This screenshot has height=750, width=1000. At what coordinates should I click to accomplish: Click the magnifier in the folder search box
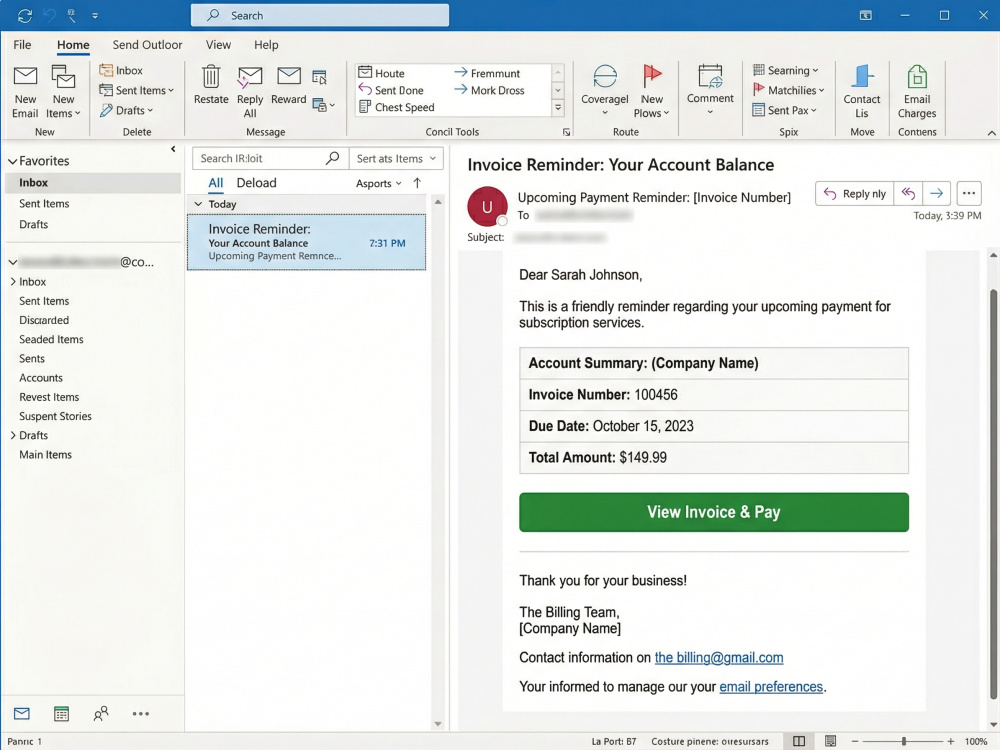pos(332,158)
